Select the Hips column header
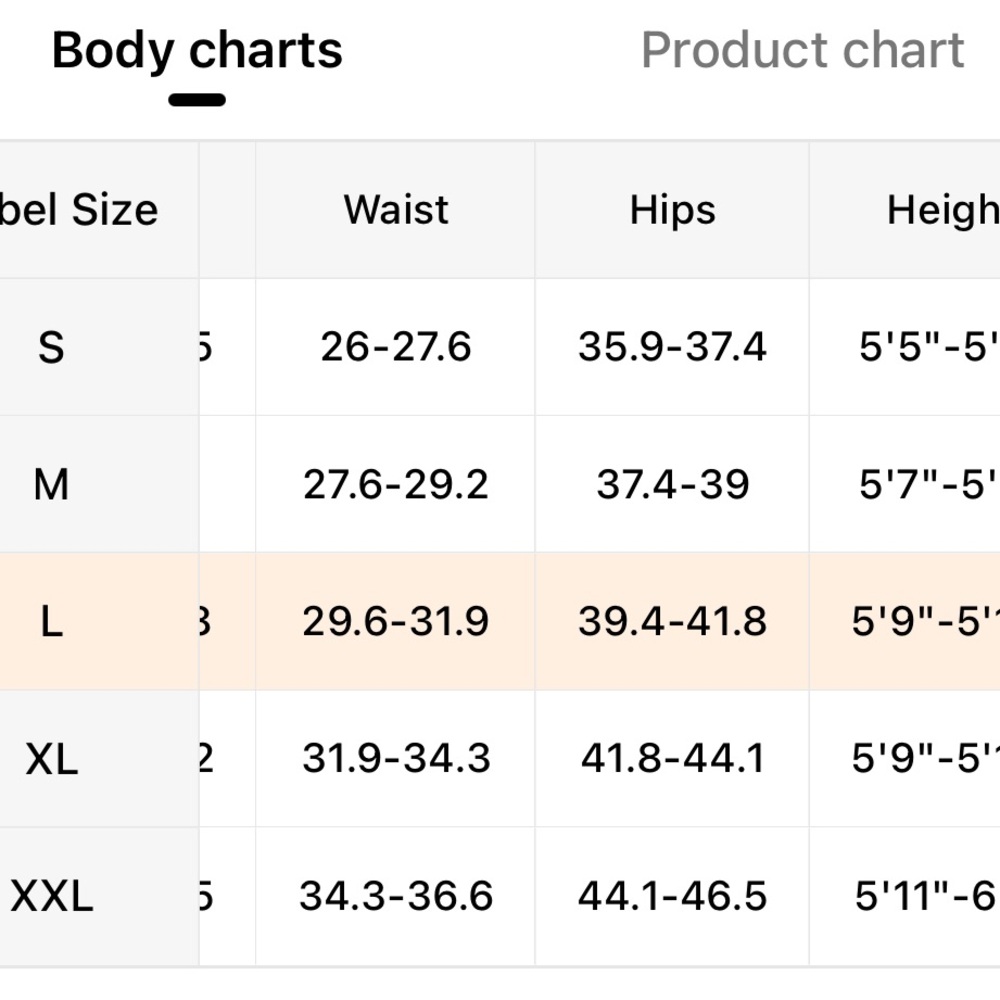The width and height of the screenshot is (1000, 1000). pos(672,210)
